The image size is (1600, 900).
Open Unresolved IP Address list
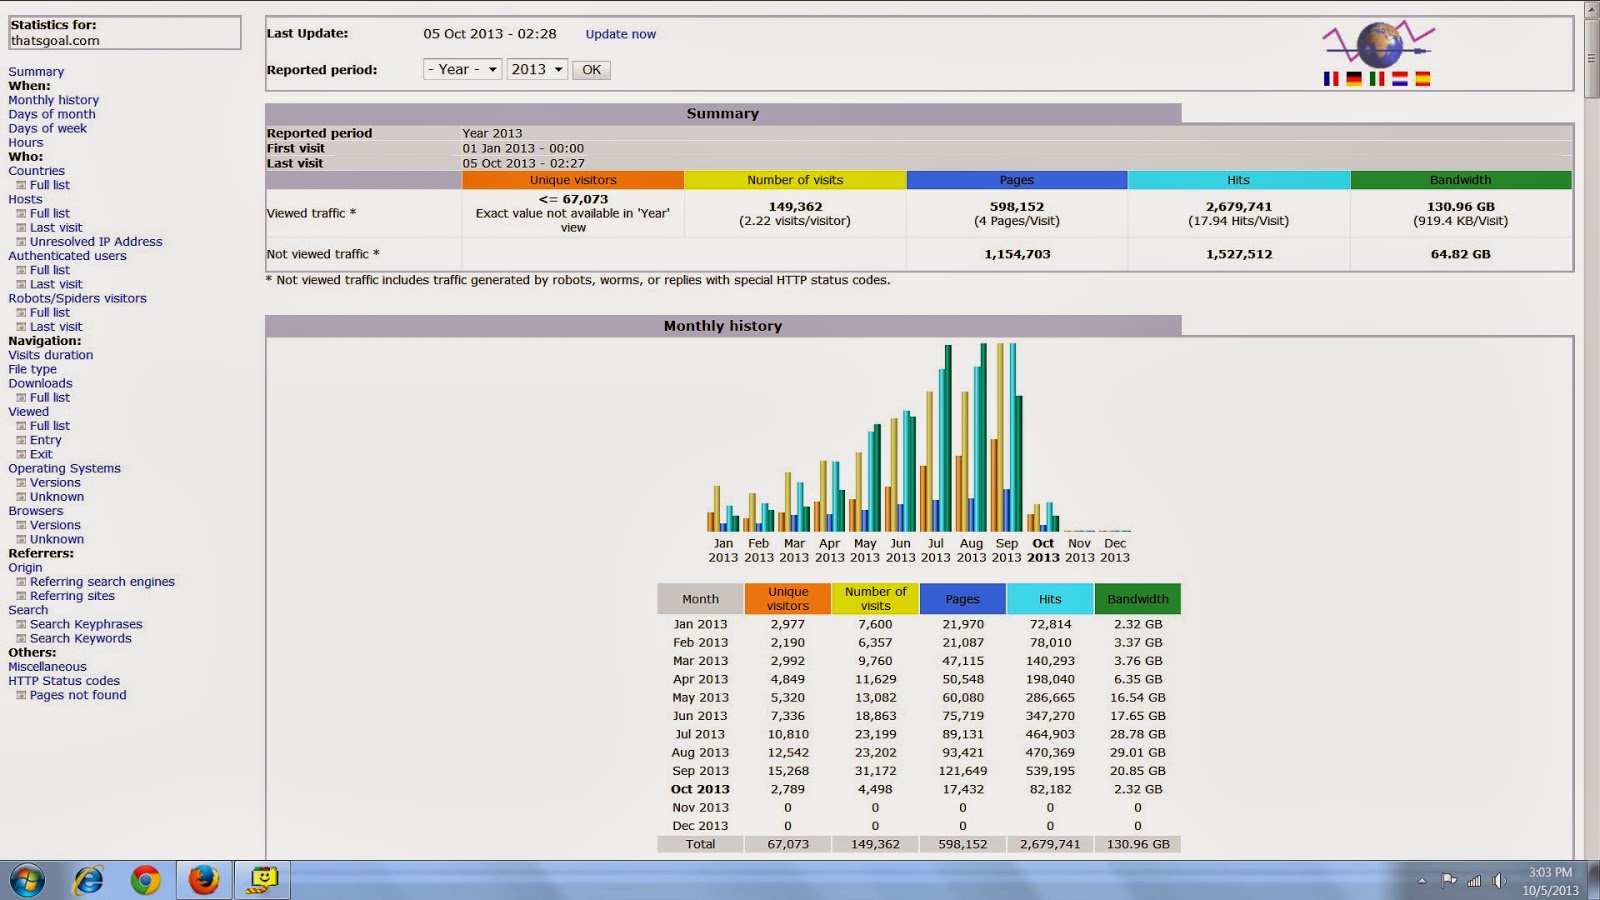tap(96, 242)
